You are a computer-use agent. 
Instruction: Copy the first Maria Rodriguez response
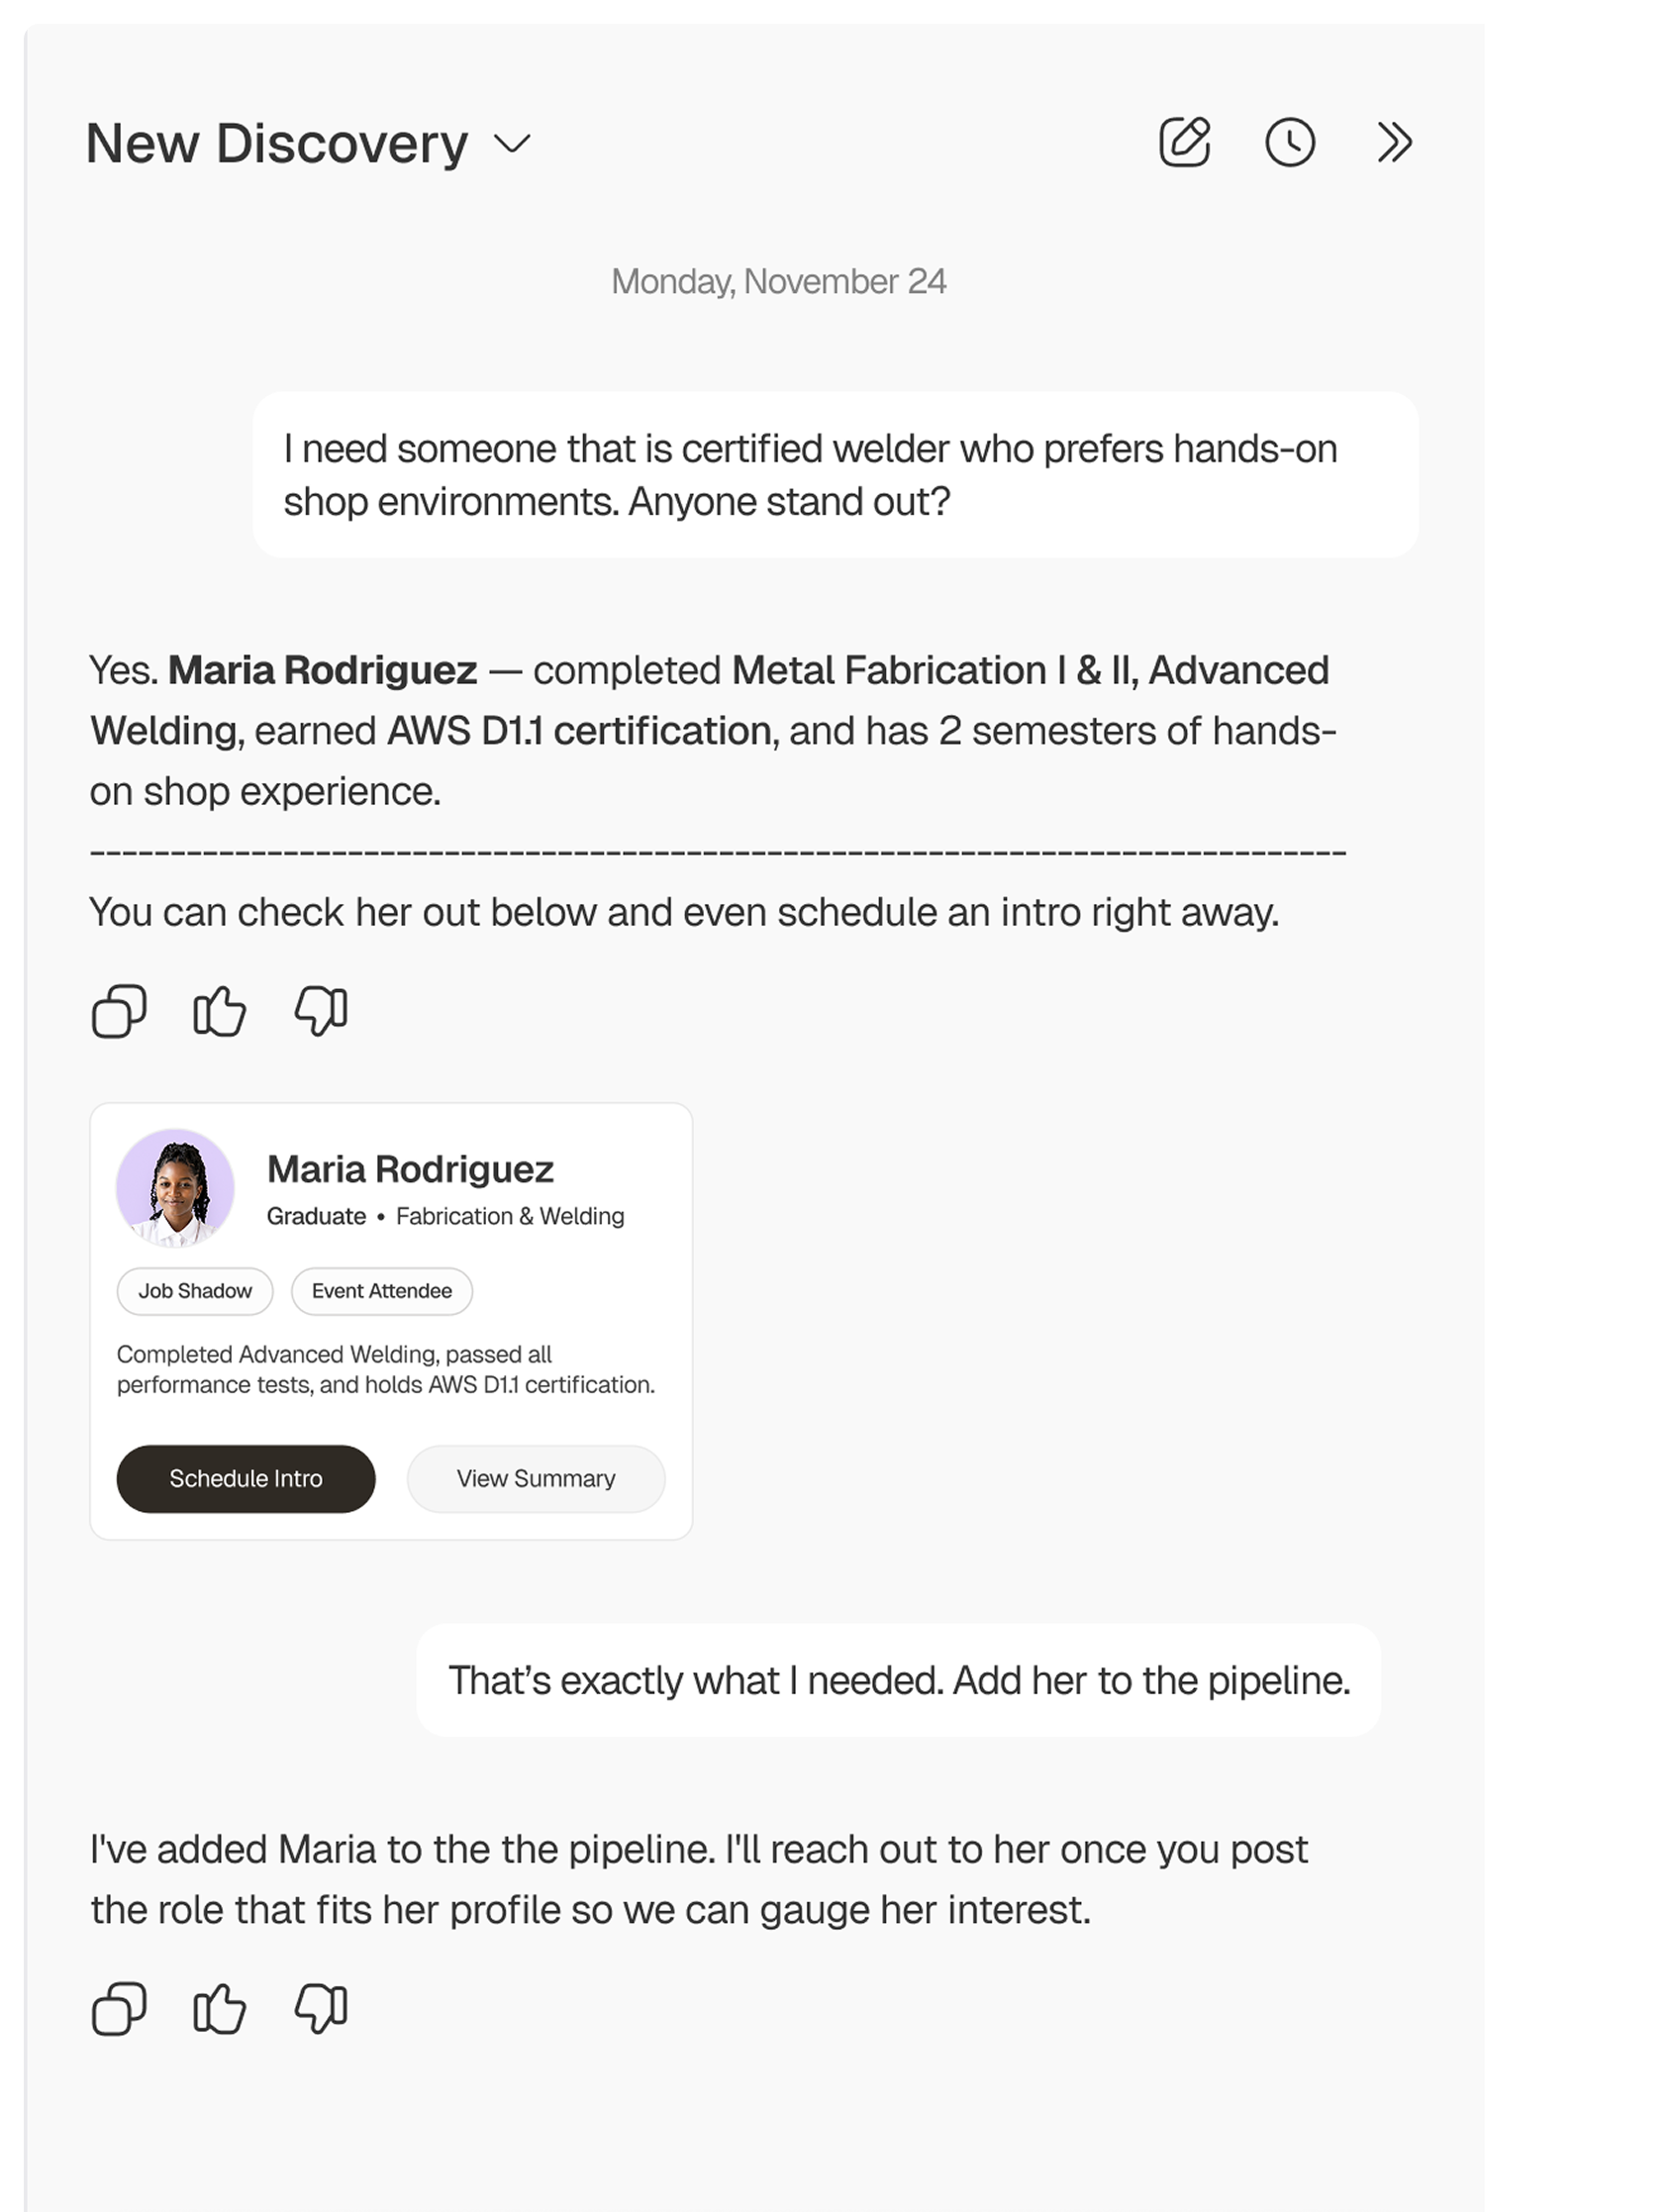pyautogui.click(x=119, y=1011)
